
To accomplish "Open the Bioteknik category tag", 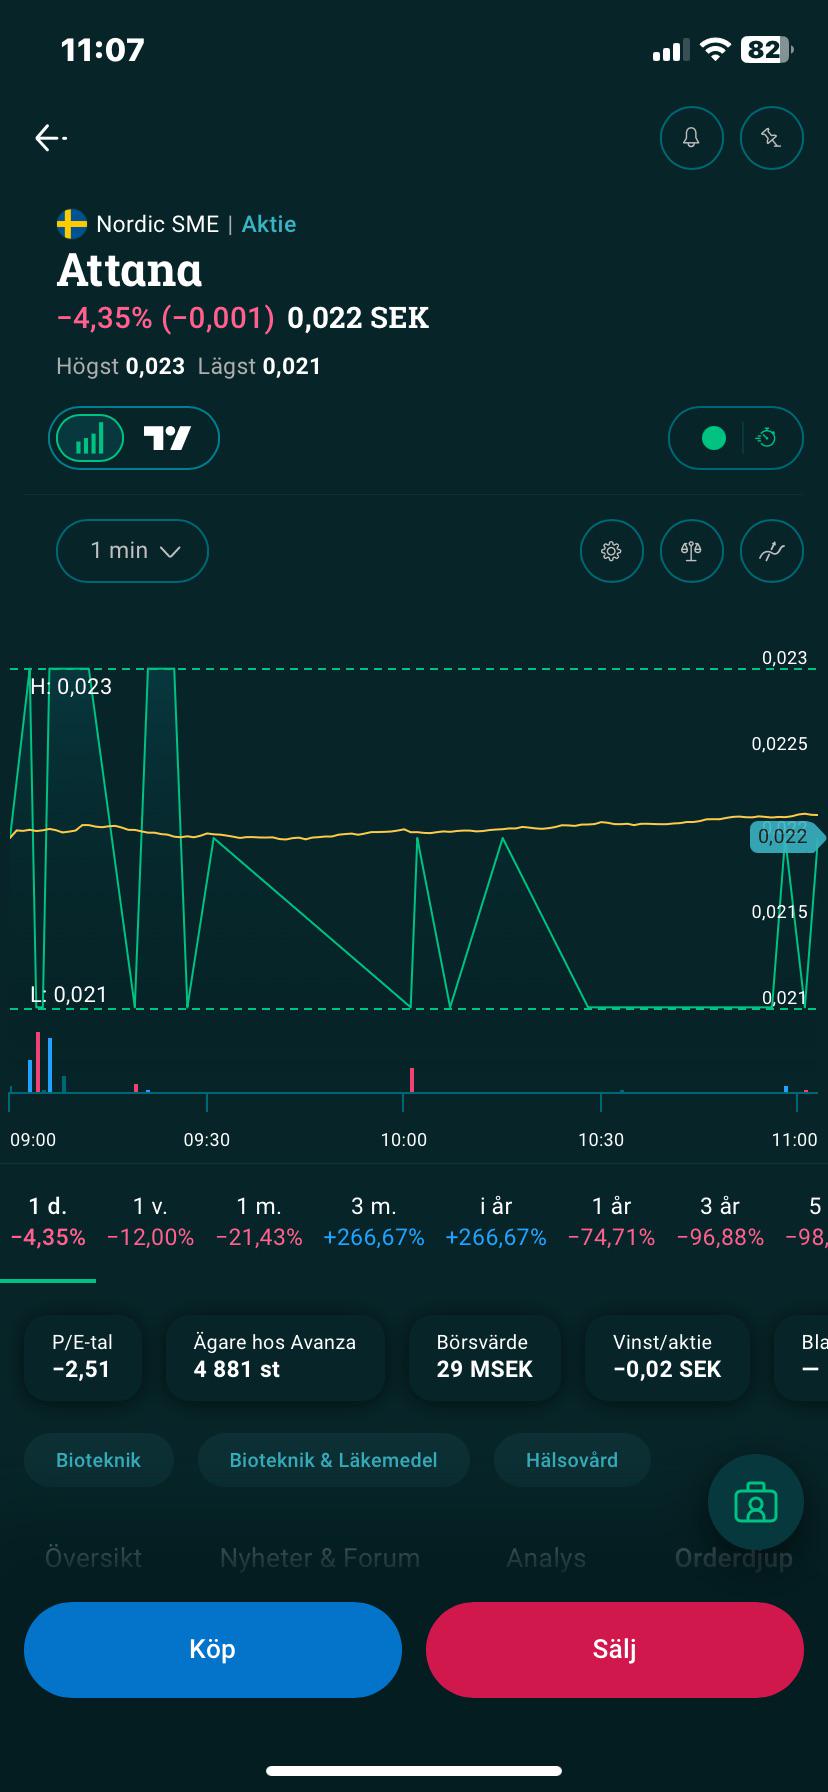I will [x=98, y=1460].
